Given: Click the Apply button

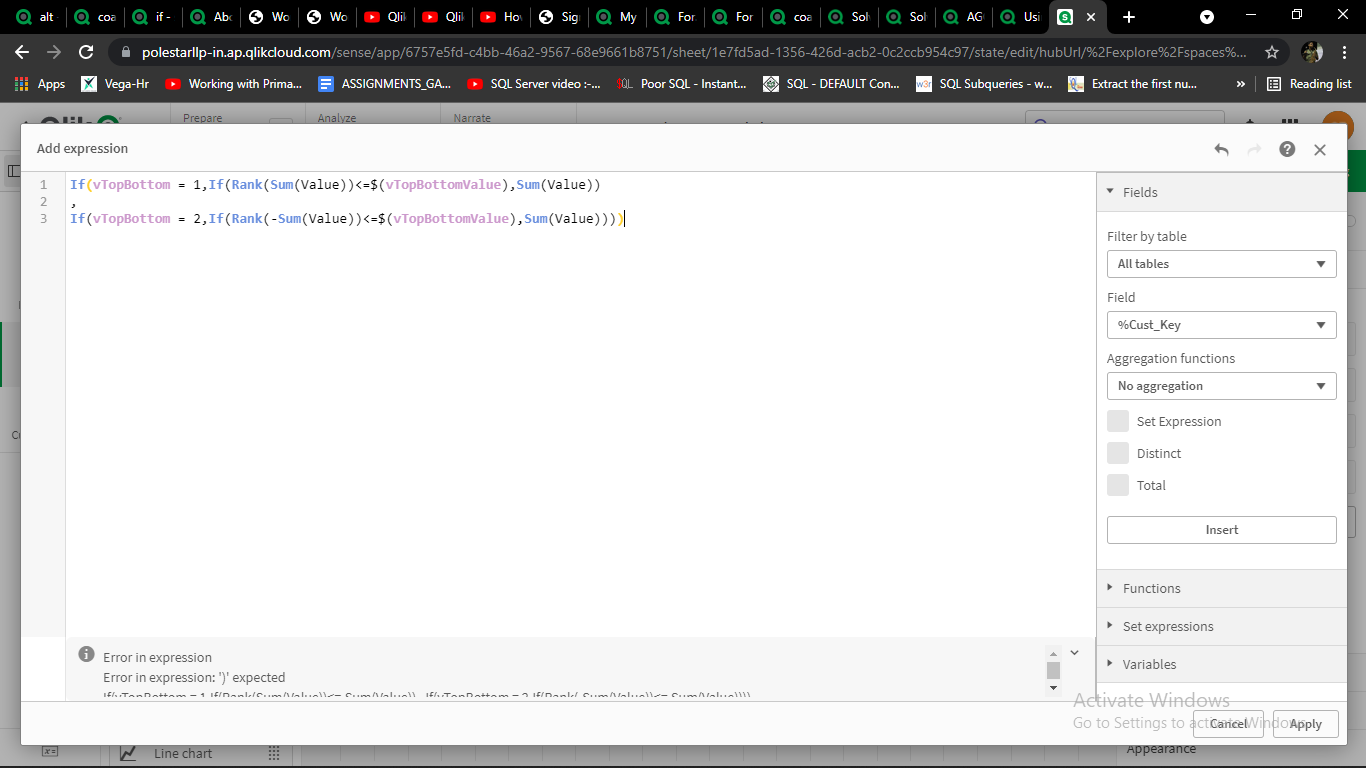Looking at the screenshot, I should (1305, 724).
